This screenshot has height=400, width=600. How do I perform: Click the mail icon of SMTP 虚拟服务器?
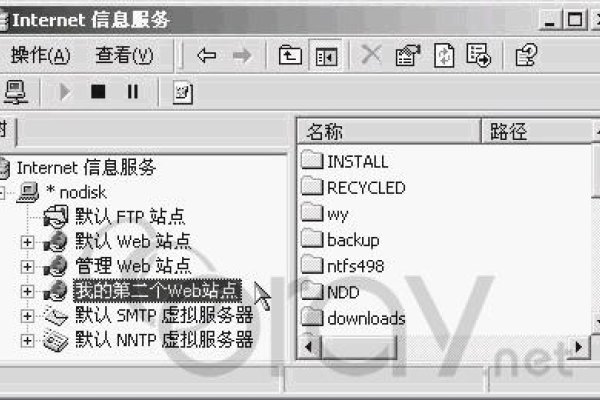click(x=56, y=316)
